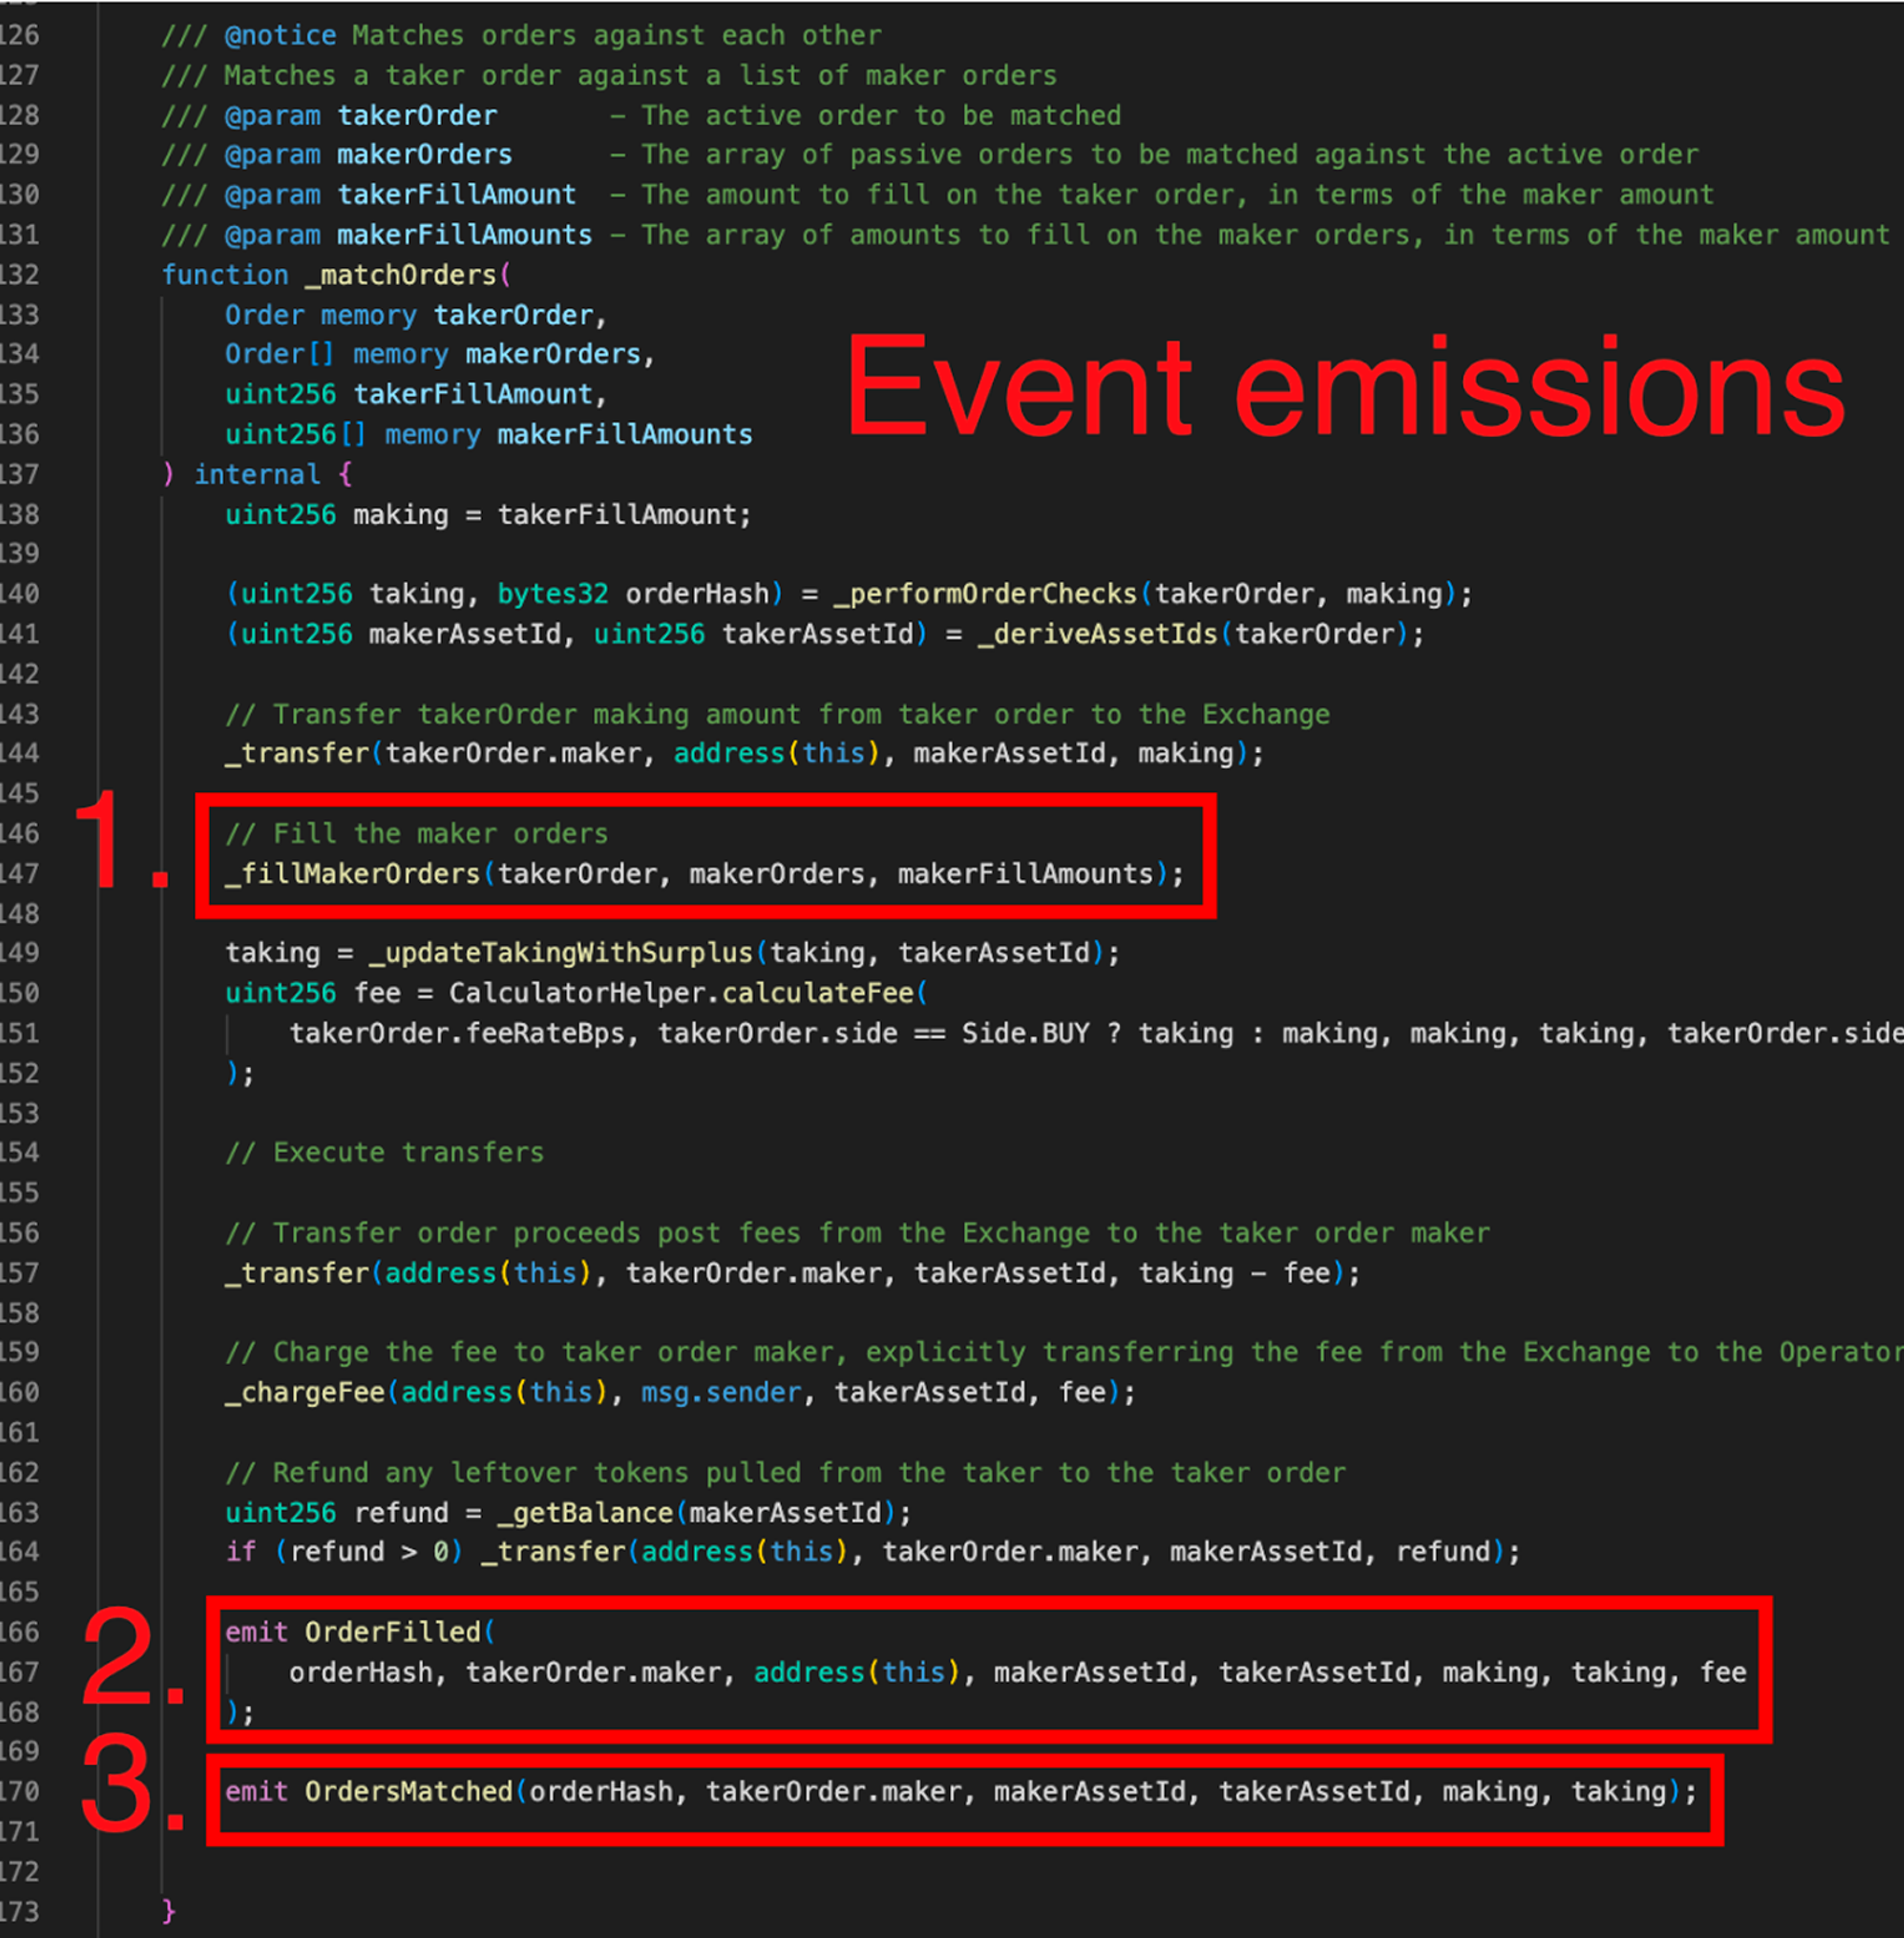Click the _performOrderChecks call
Viewport: 1904px width, 1938px height.
coord(985,594)
